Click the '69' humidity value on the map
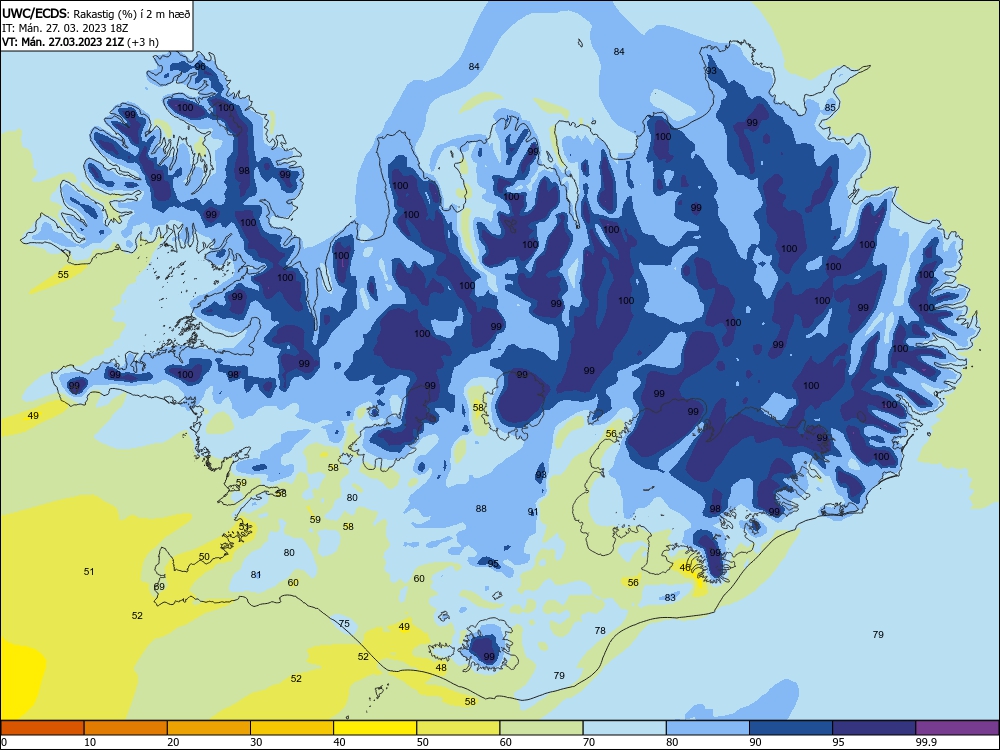 [159, 587]
